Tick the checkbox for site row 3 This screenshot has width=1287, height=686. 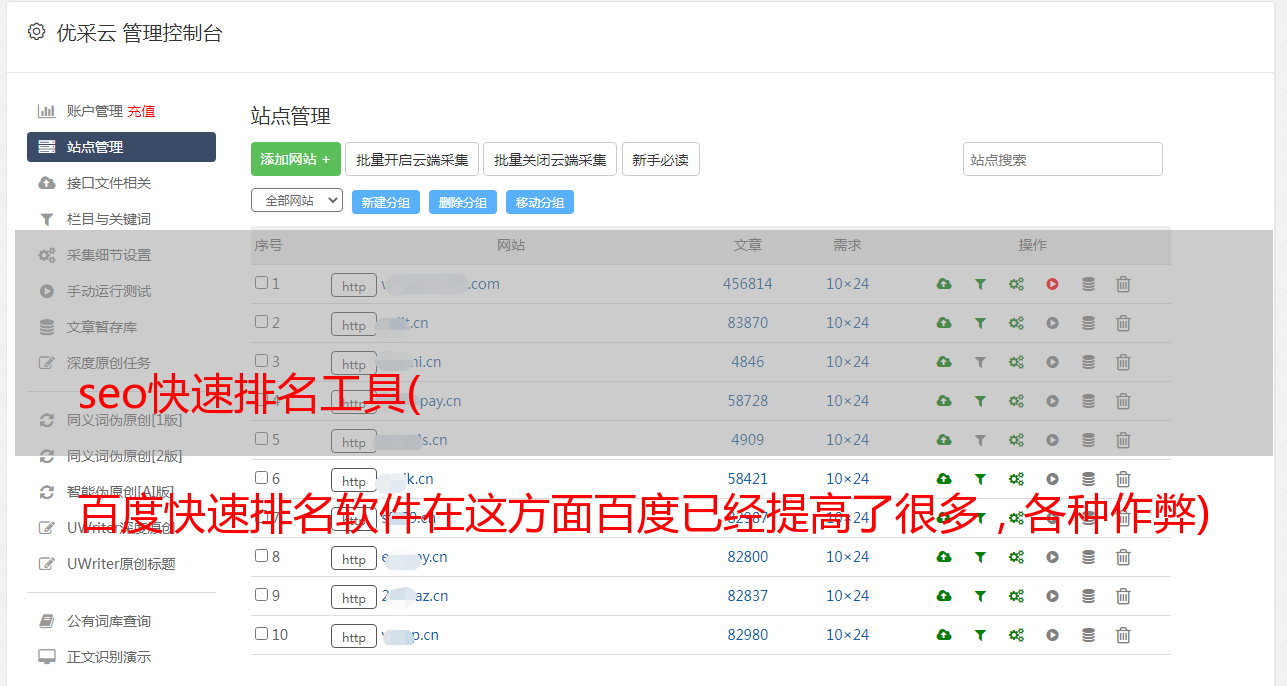click(261, 361)
